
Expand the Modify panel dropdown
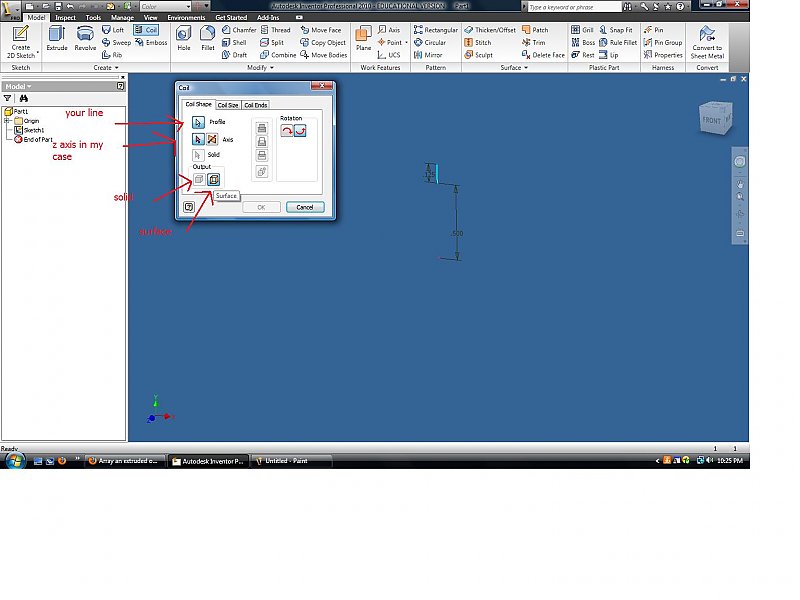(x=261, y=67)
